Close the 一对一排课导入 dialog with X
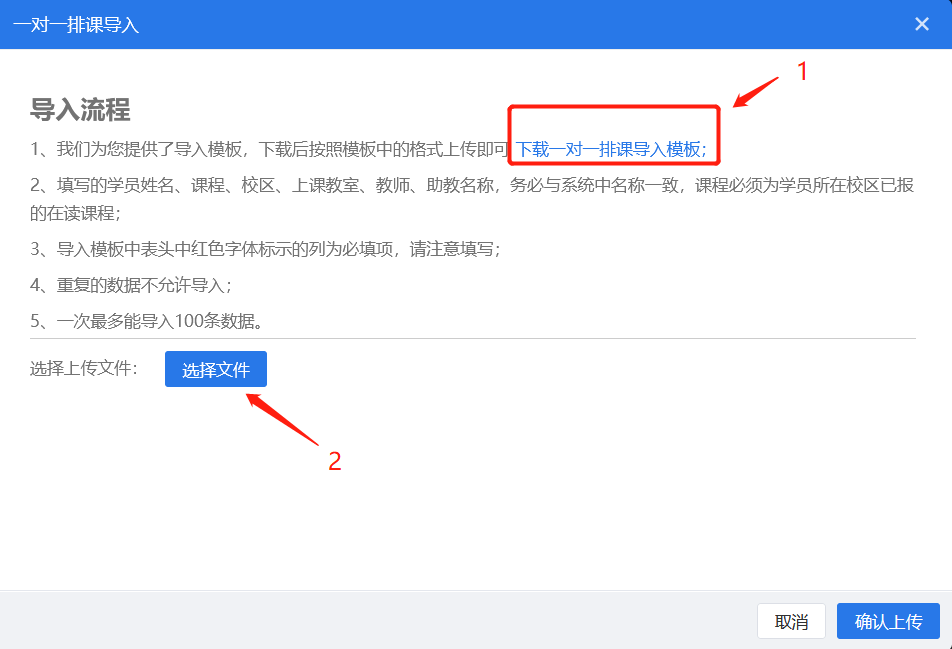This screenshot has height=649, width=952. 922,24
